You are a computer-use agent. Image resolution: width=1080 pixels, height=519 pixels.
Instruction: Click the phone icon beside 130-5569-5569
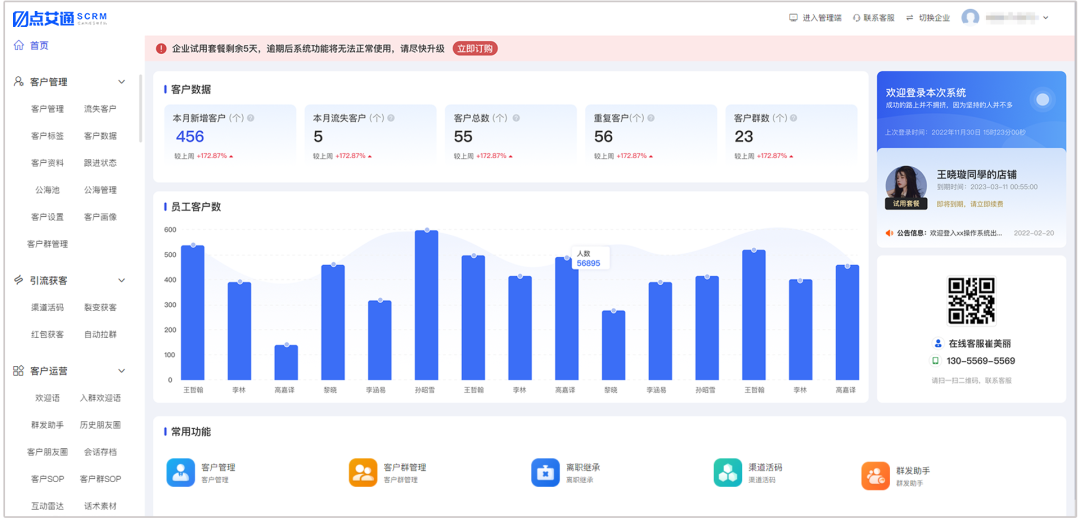pos(936,361)
